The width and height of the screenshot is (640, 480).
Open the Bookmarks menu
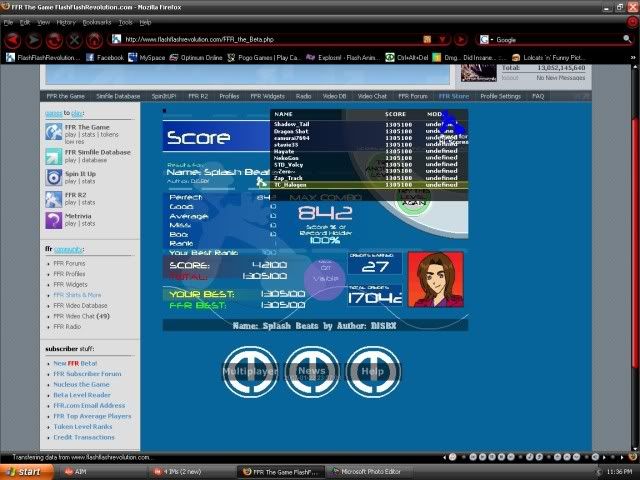[97, 21]
